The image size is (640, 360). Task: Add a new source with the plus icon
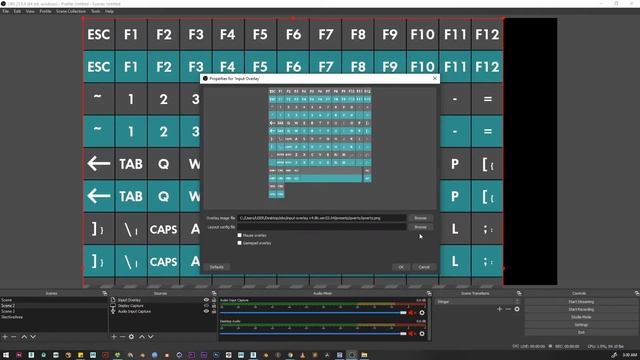click(114, 337)
